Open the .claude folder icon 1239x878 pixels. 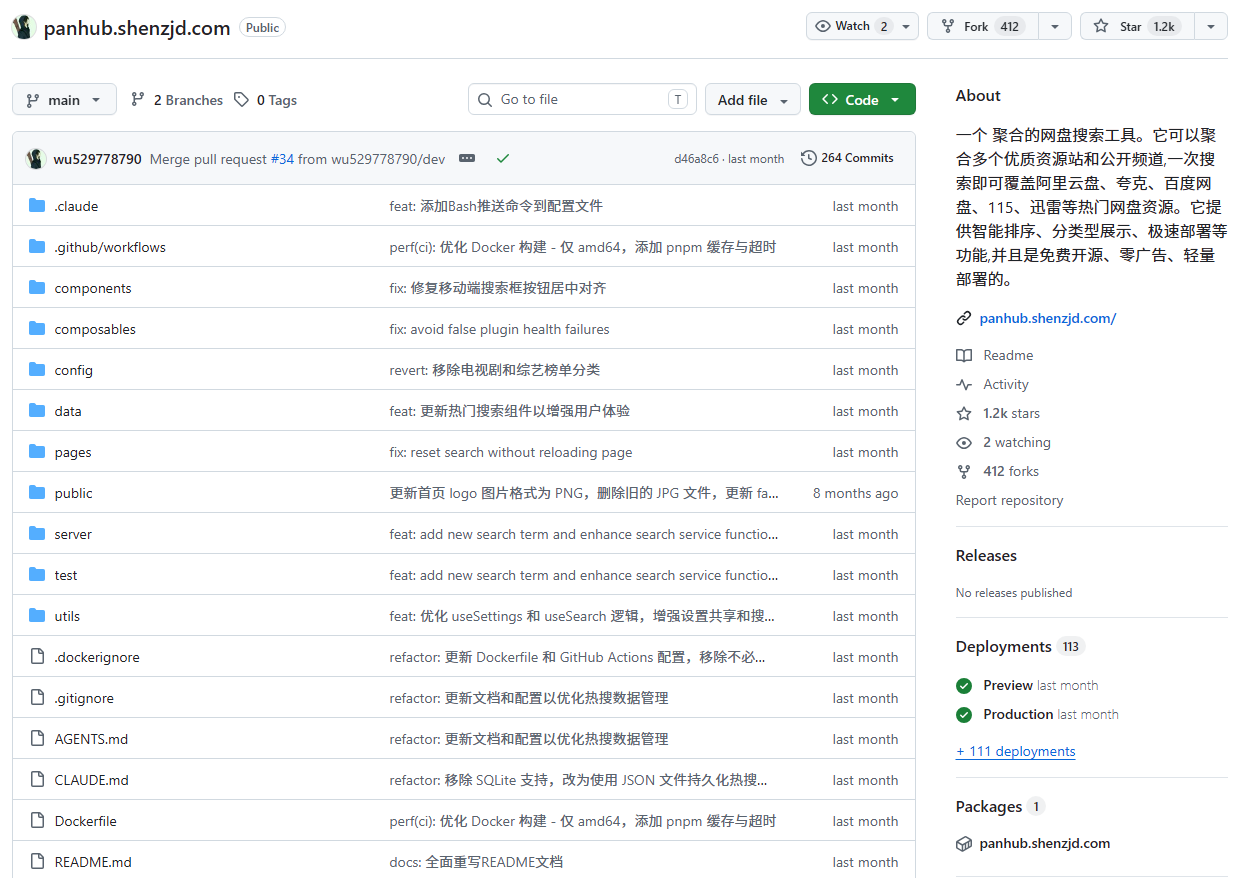[x=37, y=206]
